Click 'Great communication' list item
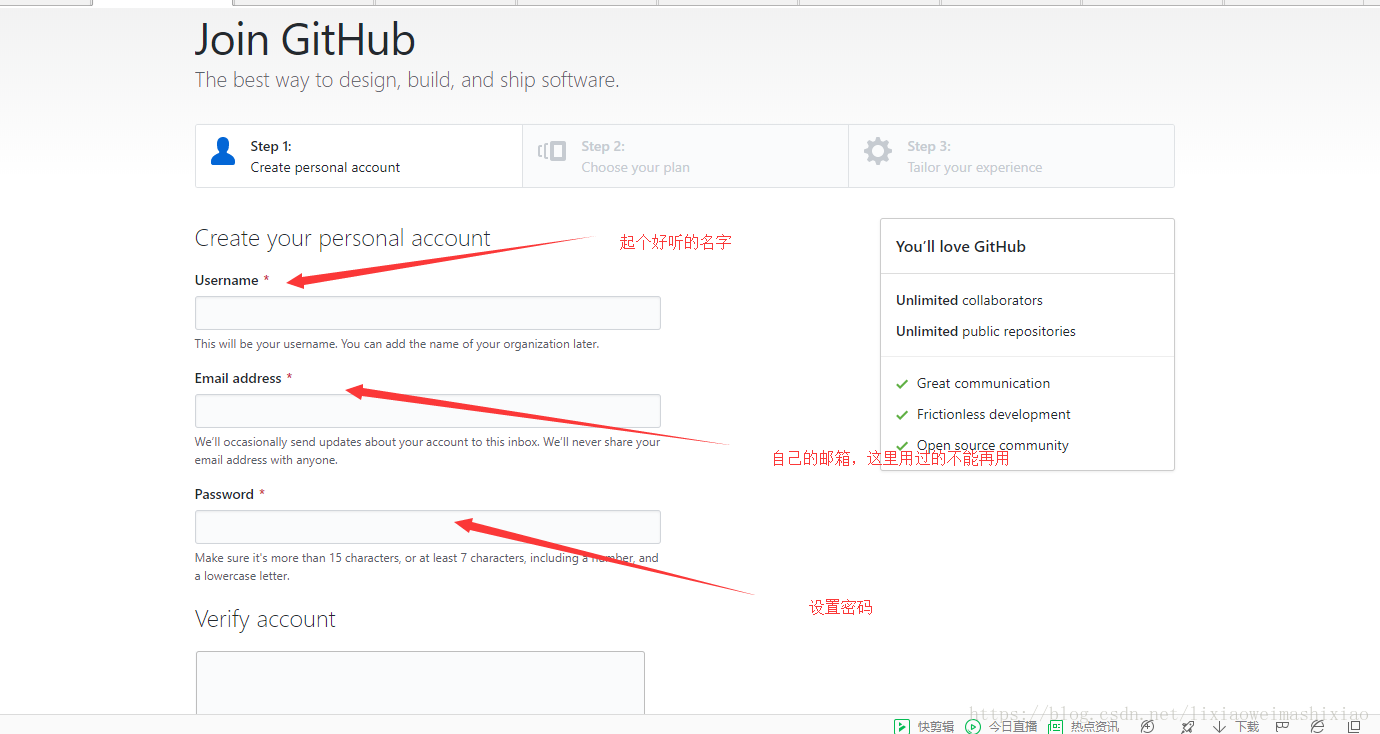The image size is (1380, 734). (983, 383)
